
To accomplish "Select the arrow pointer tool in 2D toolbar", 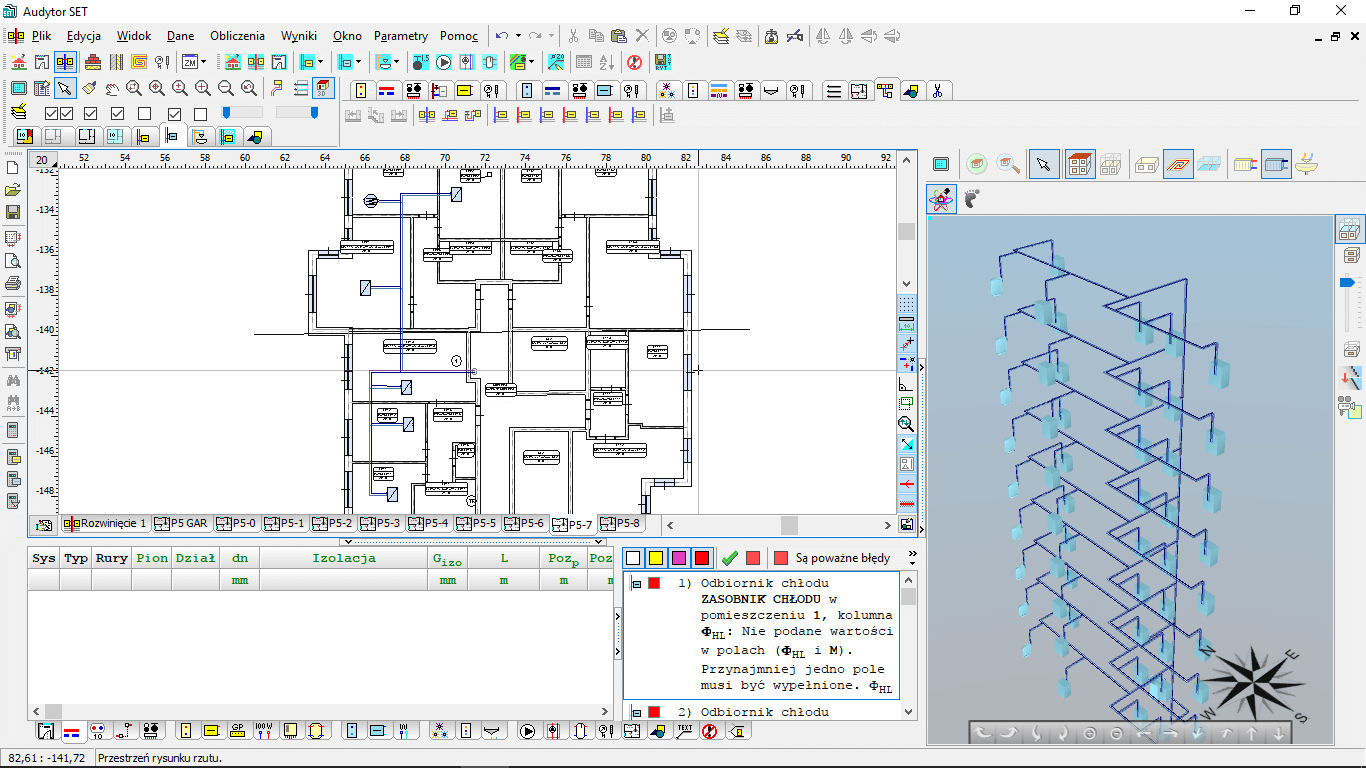I will 65,89.
